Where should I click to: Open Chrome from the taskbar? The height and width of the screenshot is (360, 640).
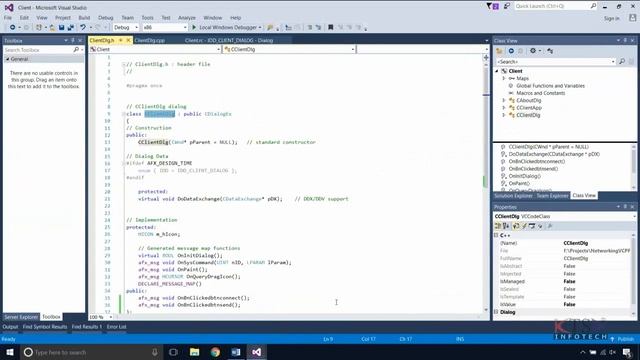click(x=215, y=352)
